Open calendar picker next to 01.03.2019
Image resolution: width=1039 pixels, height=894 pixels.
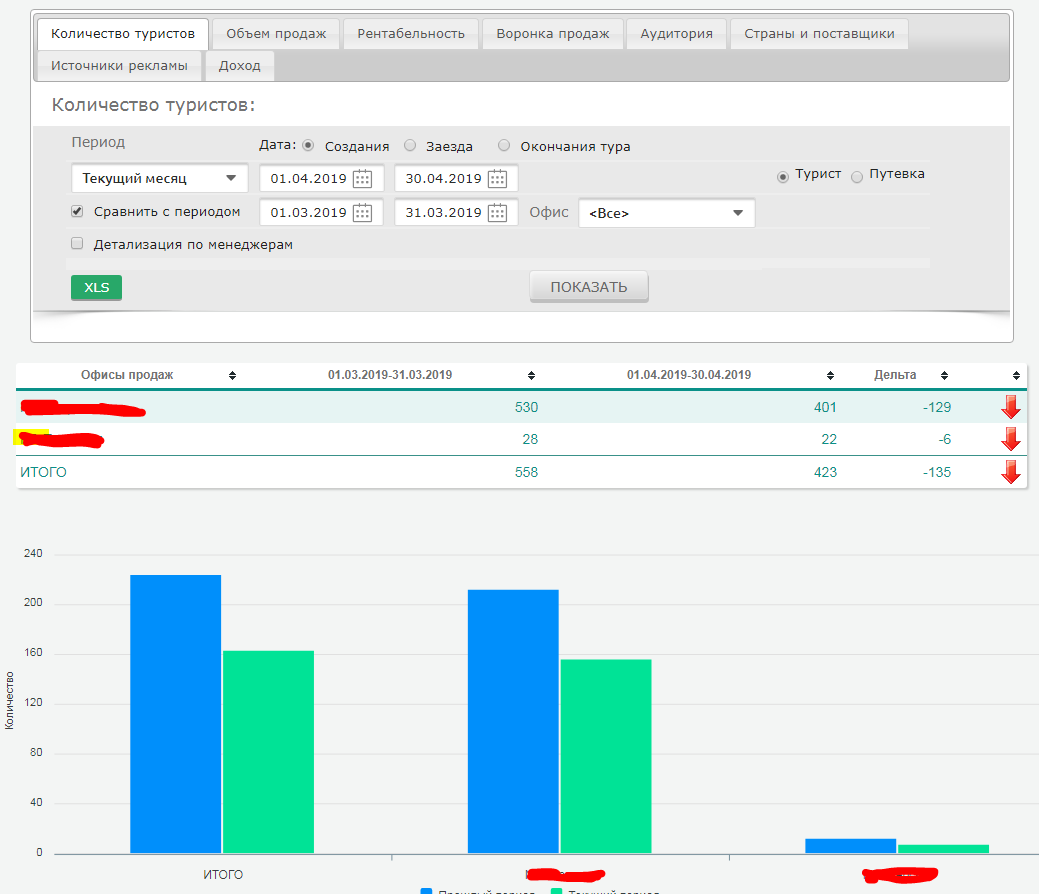coord(362,213)
